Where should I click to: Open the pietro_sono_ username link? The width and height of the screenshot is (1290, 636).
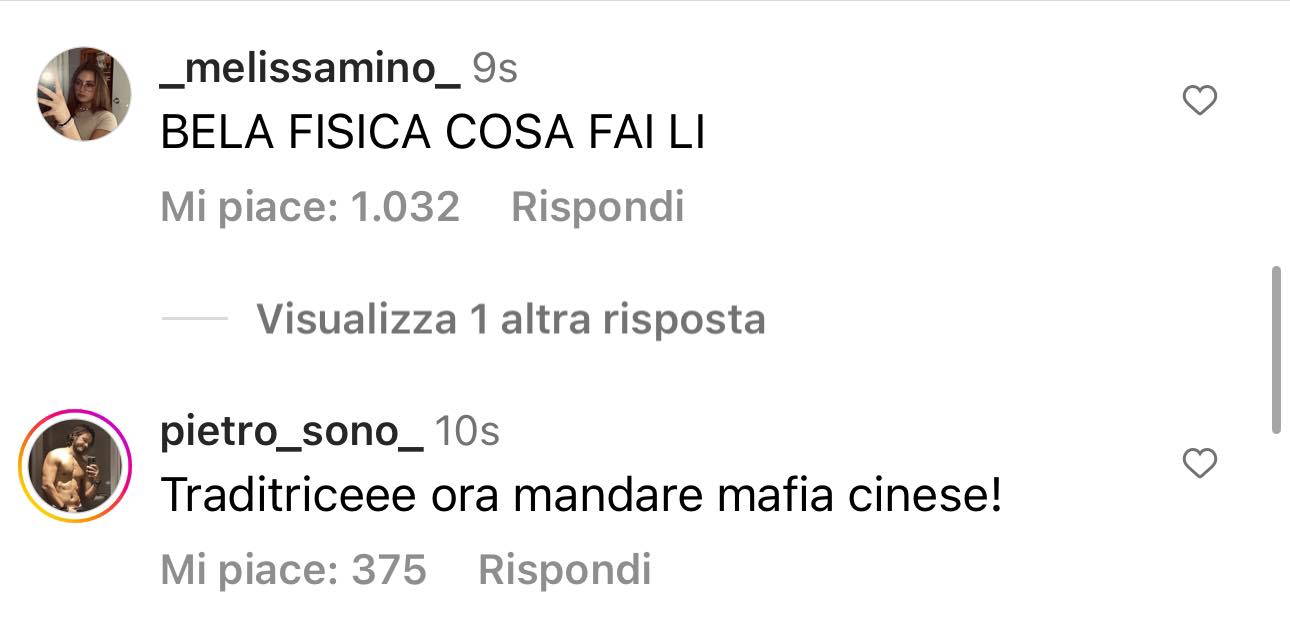click(292, 432)
